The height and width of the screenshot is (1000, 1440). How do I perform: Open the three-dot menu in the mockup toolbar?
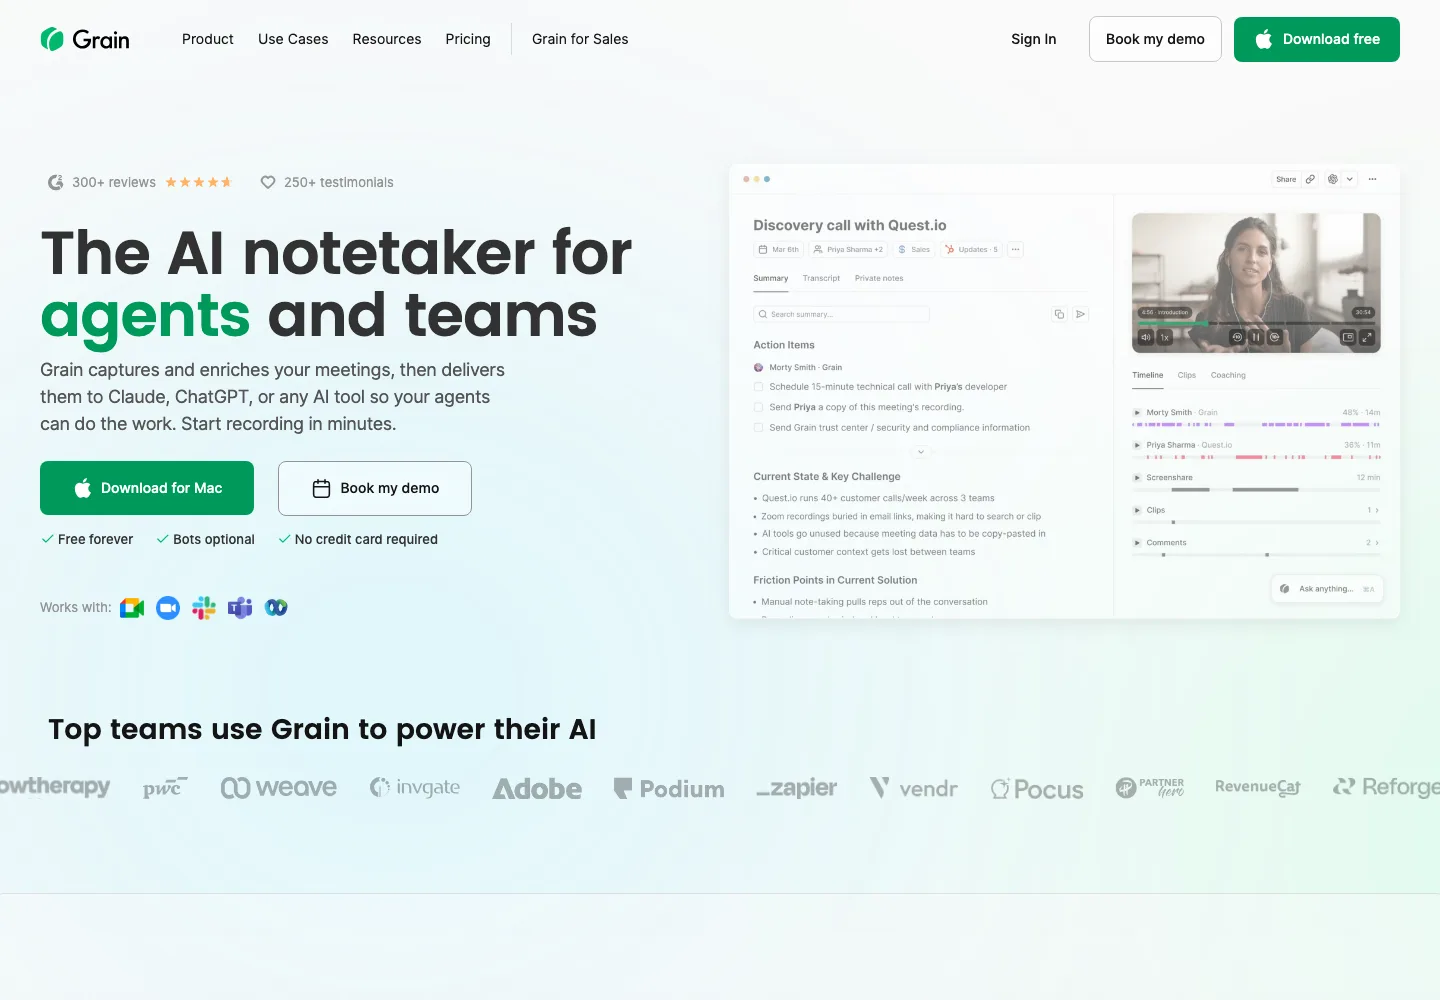click(1373, 179)
